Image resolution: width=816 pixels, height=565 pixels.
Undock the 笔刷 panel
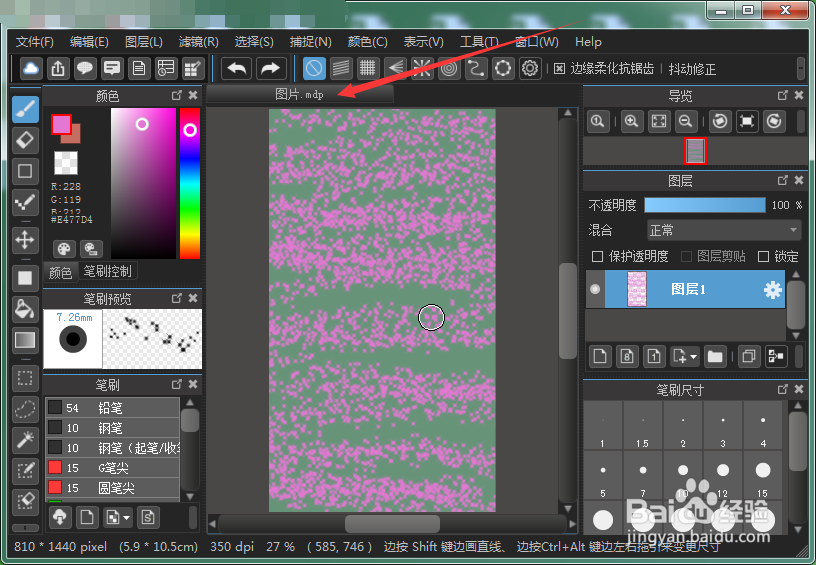(177, 384)
